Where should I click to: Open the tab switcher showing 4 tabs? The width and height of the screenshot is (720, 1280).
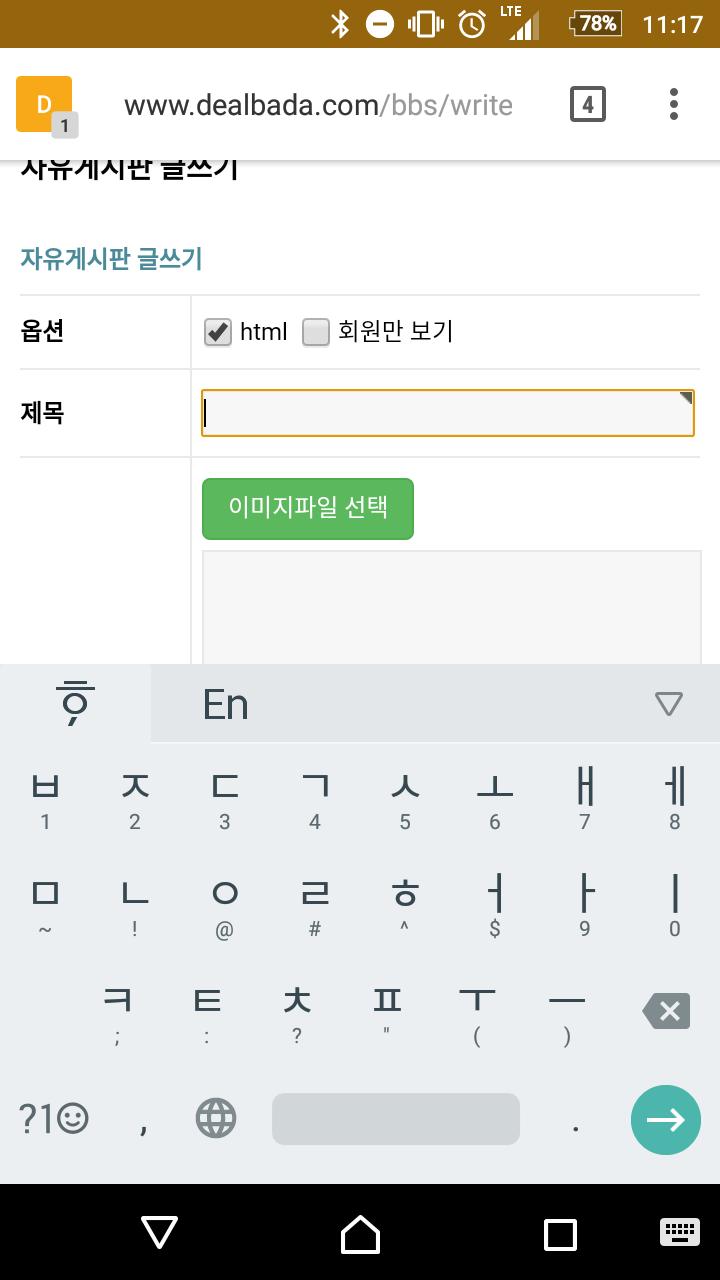(587, 104)
